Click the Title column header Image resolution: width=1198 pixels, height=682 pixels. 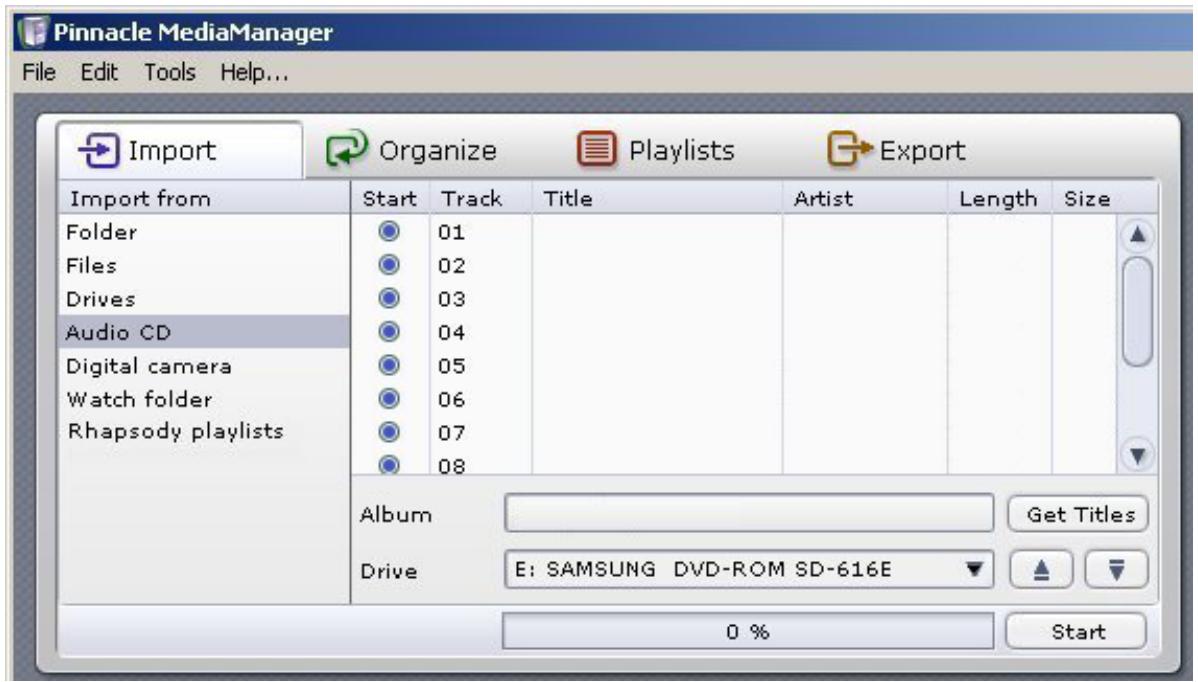[657, 199]
